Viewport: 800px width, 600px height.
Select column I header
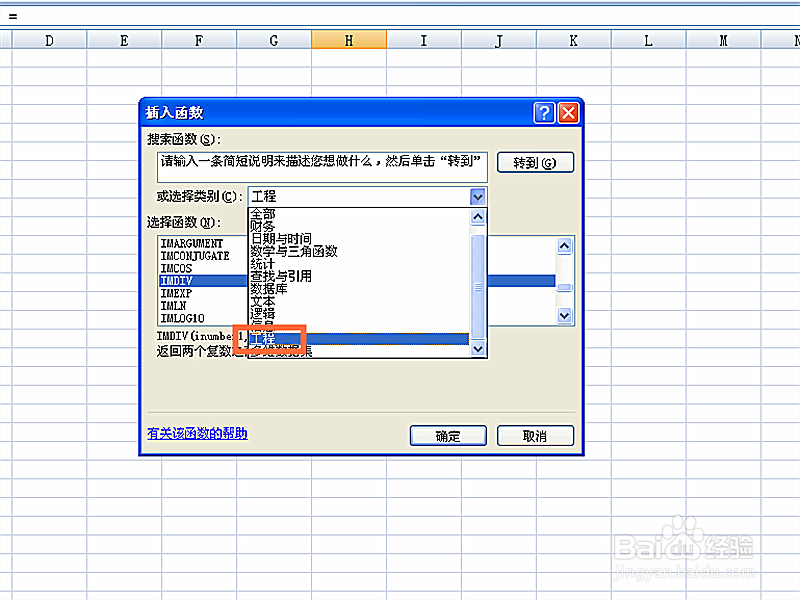(424, 40)
